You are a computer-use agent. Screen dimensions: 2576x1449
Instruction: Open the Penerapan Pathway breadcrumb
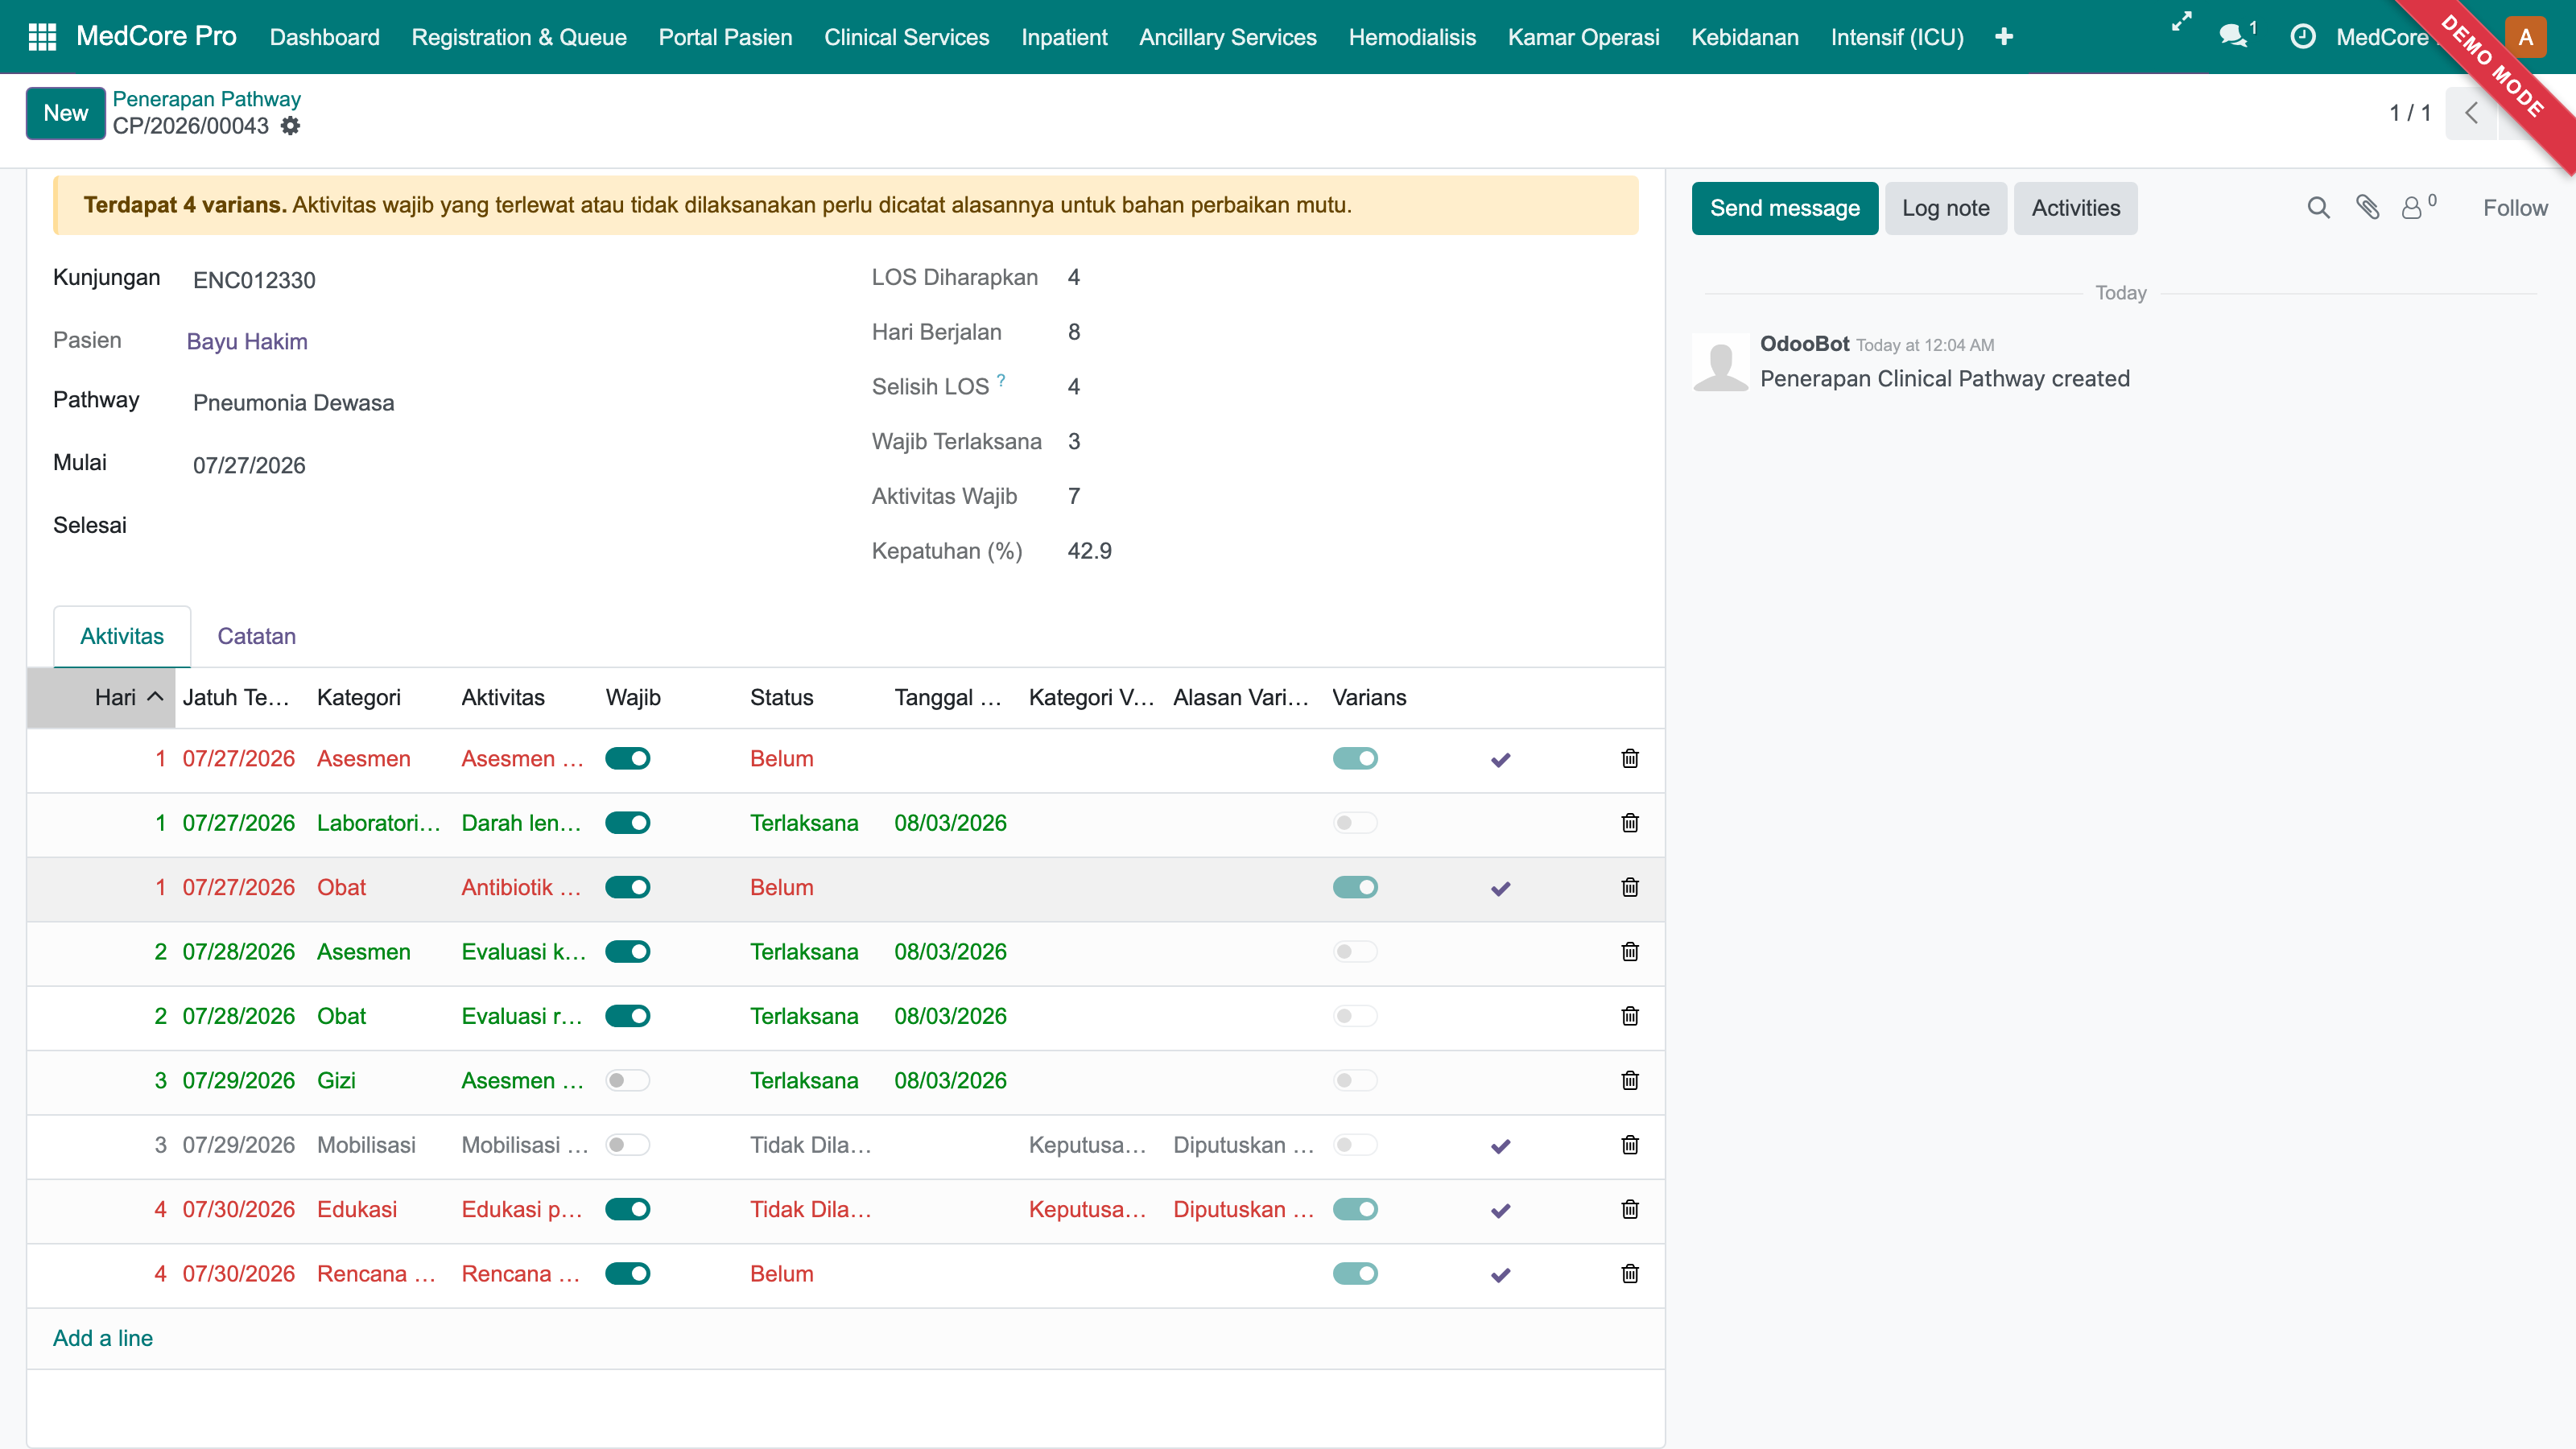tap(206, 99)
